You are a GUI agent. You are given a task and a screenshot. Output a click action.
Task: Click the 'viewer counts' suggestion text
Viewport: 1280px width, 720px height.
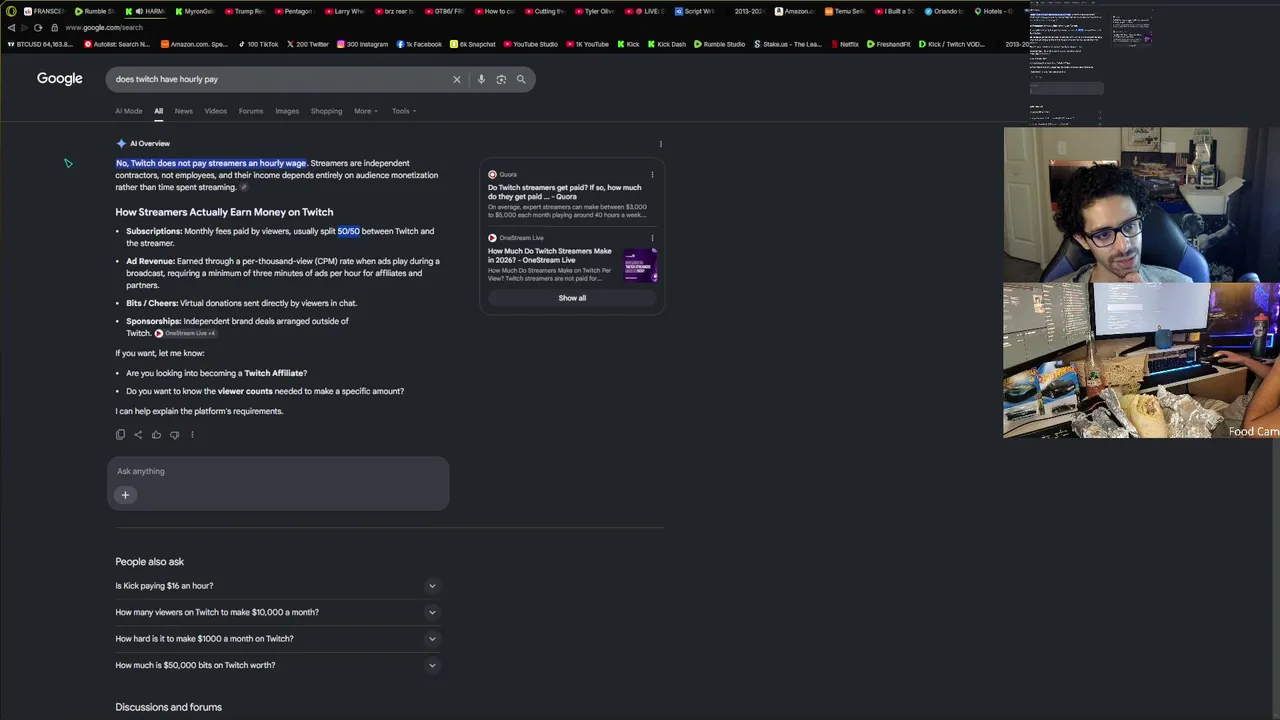[245, 391]
